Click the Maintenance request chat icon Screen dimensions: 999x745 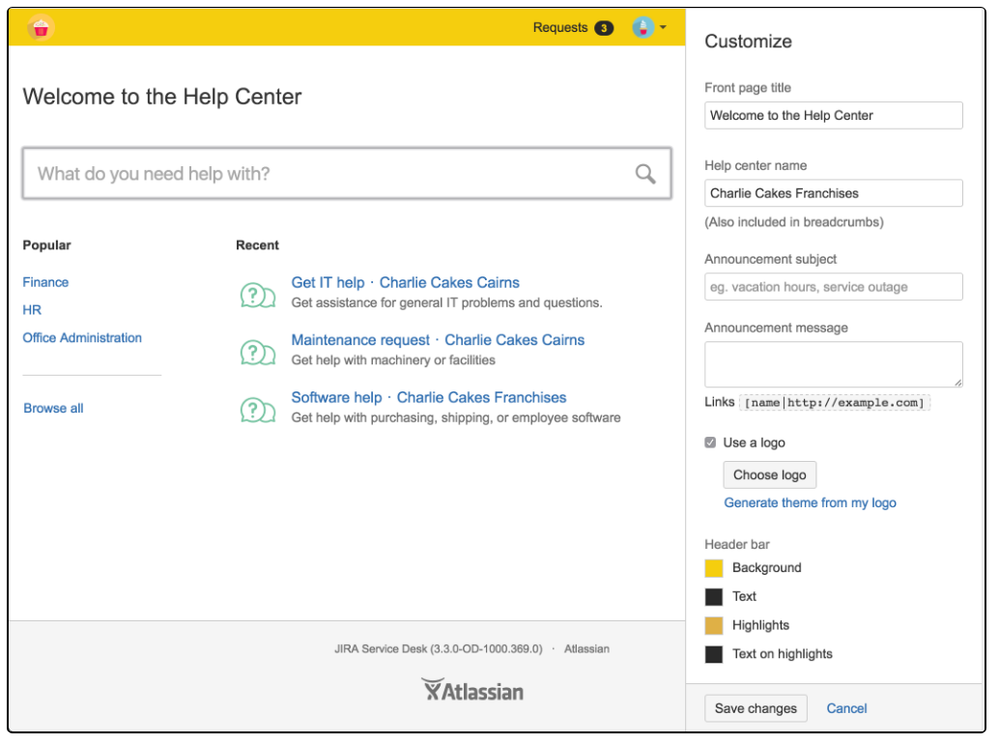coord(258,352)
